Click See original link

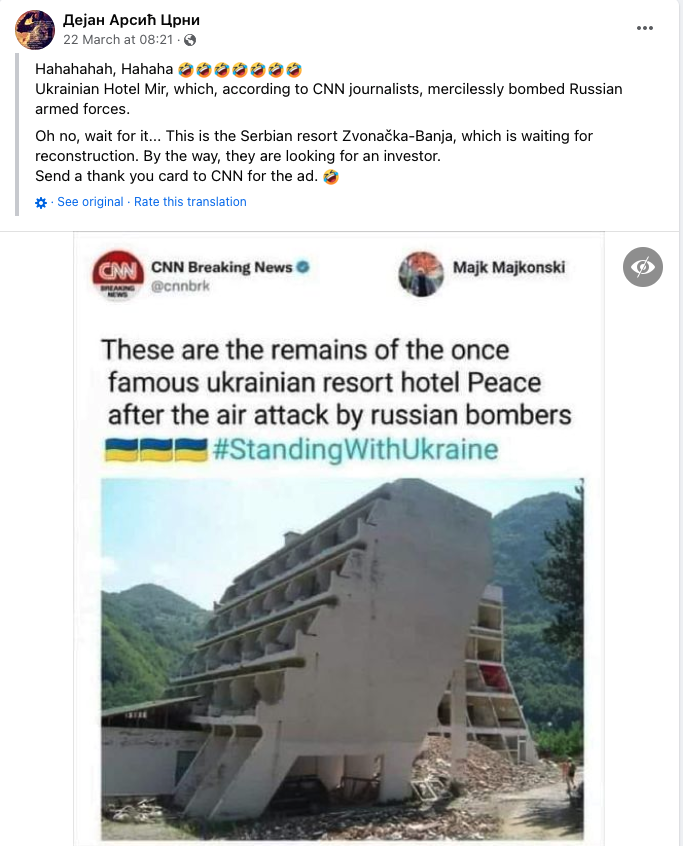pyautogui.click(x=90, y=202)
